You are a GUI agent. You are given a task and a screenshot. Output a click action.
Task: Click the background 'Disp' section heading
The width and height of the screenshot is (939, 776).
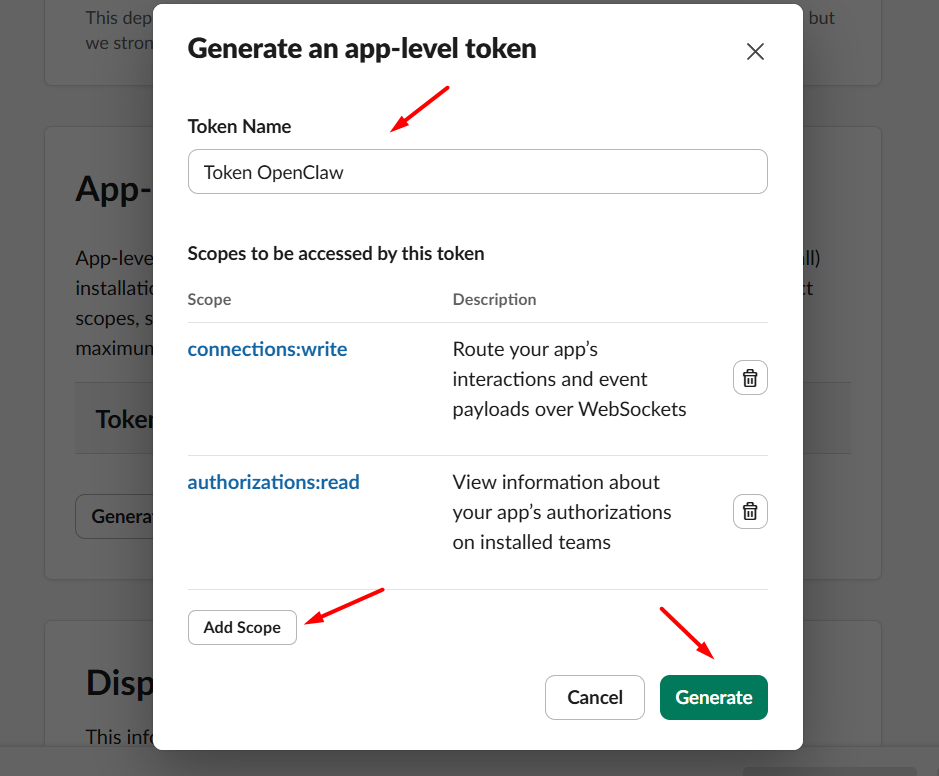pos(118,682)
